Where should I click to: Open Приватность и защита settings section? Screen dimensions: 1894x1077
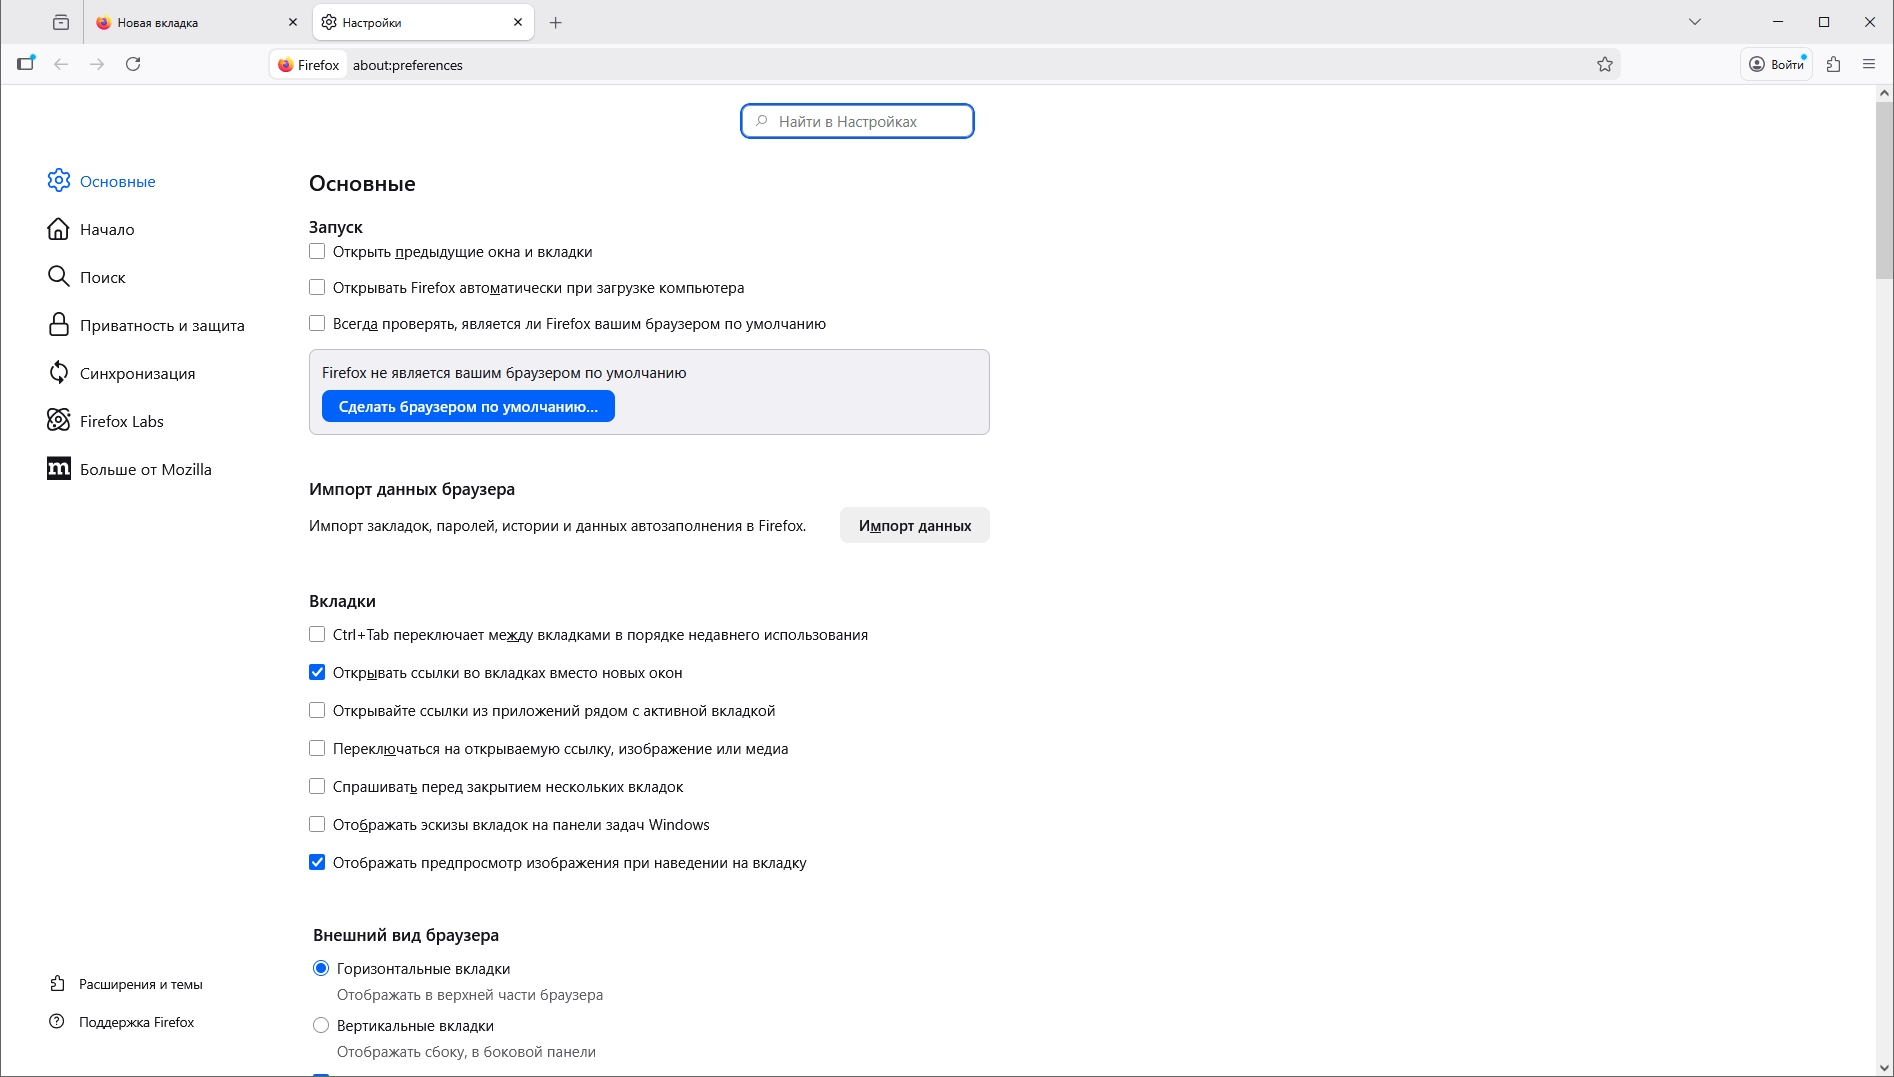pyautogui.click(x=161, y=326)
